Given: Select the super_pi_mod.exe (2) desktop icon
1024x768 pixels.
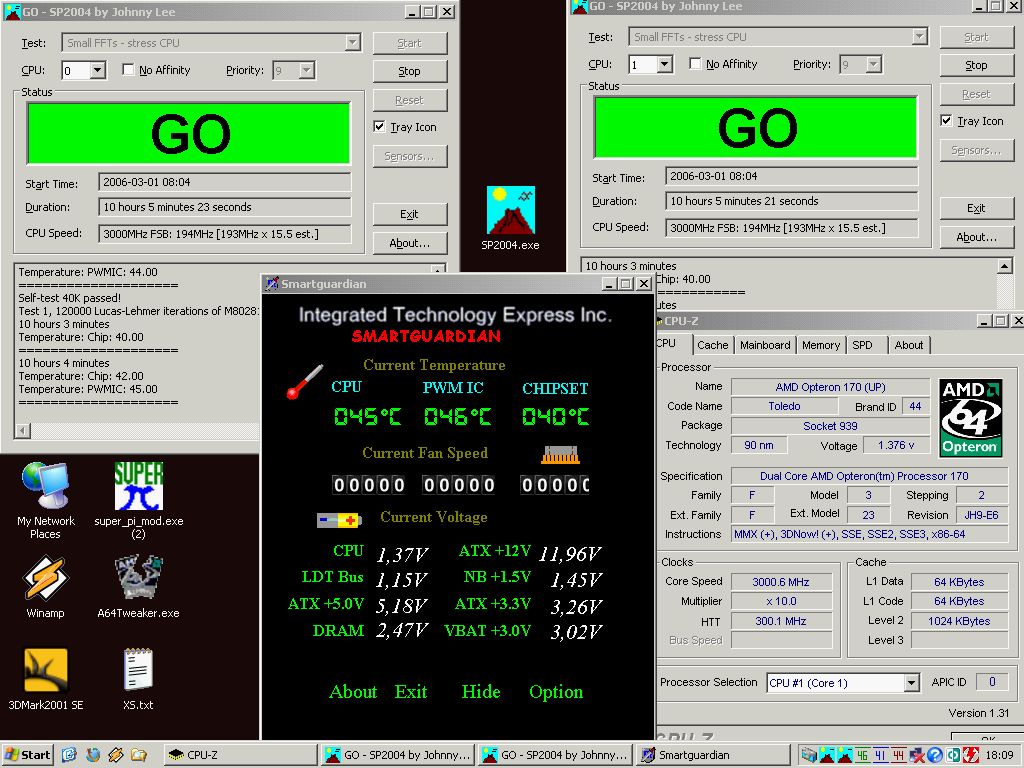Looking at the screenshot, I should coord(138,500).
